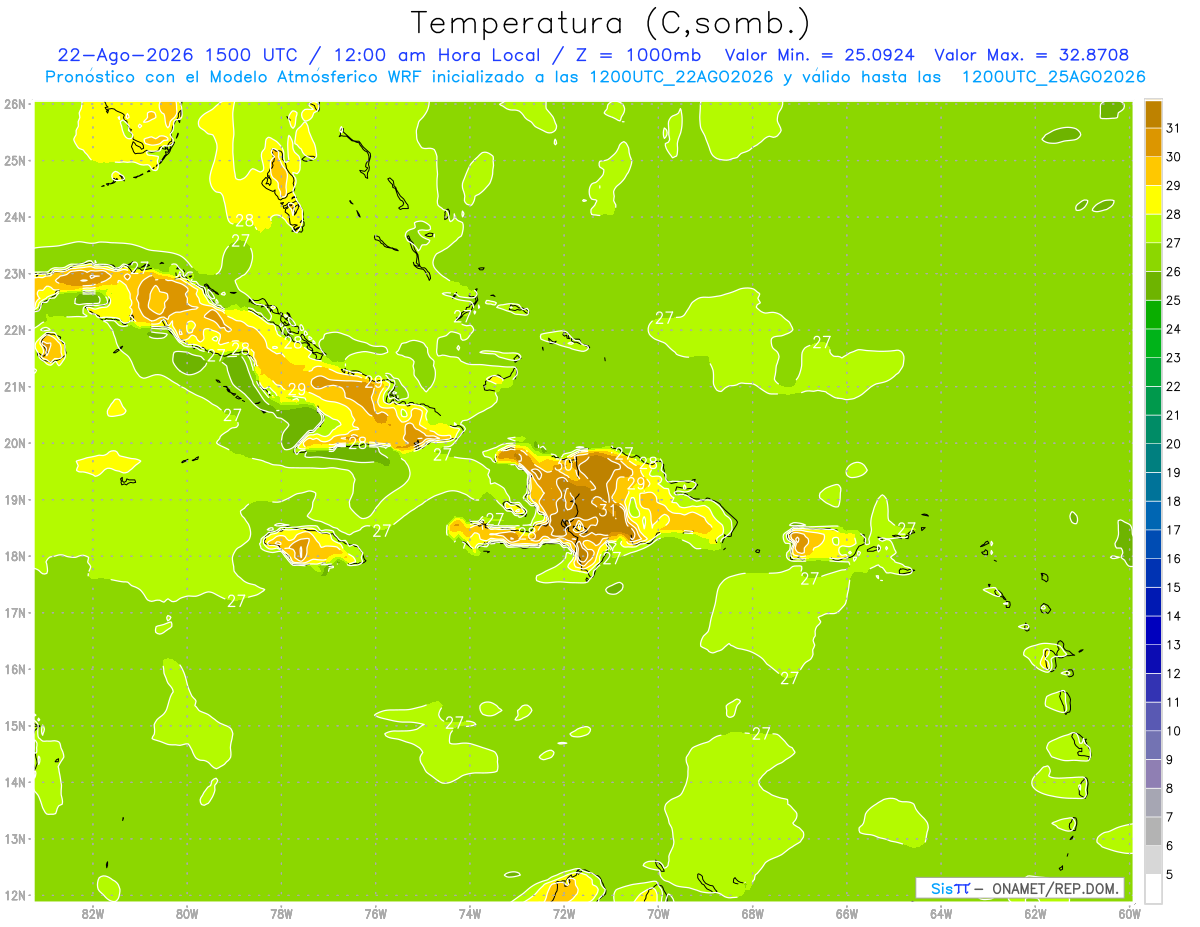Image resolution: width=1200 pixels, height=927 pixels.
Task: Click the '60W' longitude axis label
Action: [x=1129, y=913]
